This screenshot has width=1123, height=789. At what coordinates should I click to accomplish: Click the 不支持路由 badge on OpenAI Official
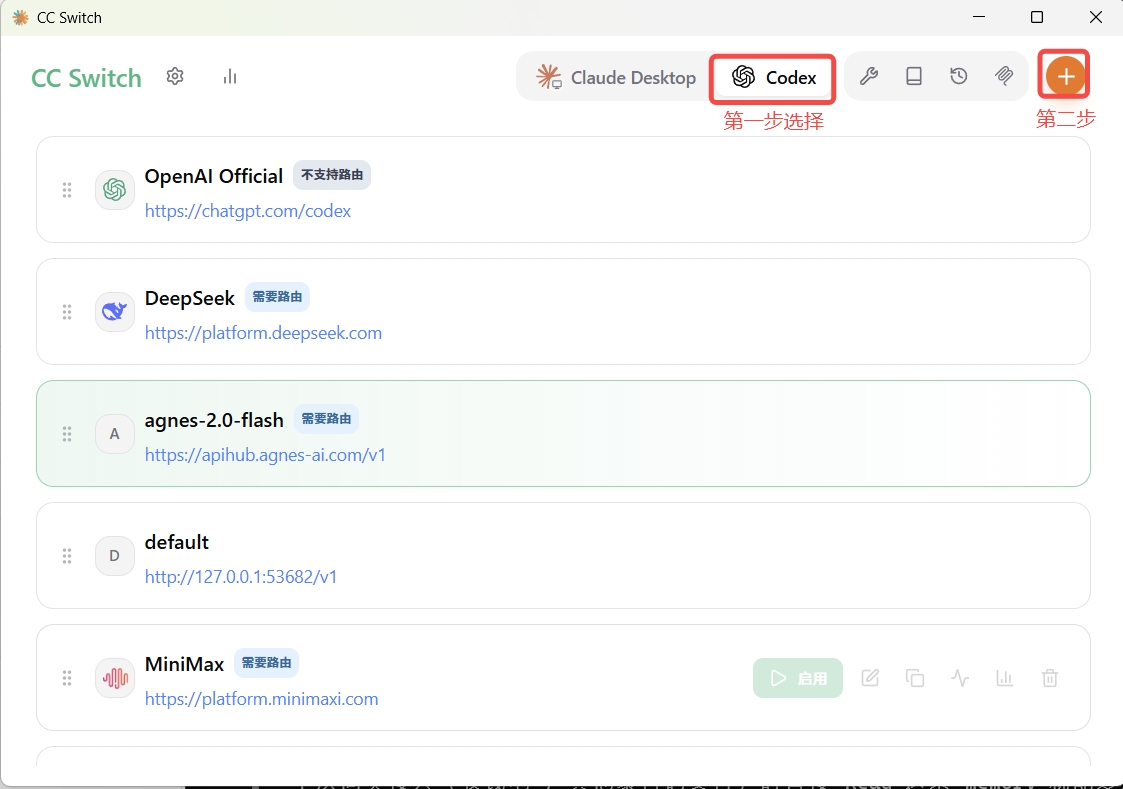(332, 175)
